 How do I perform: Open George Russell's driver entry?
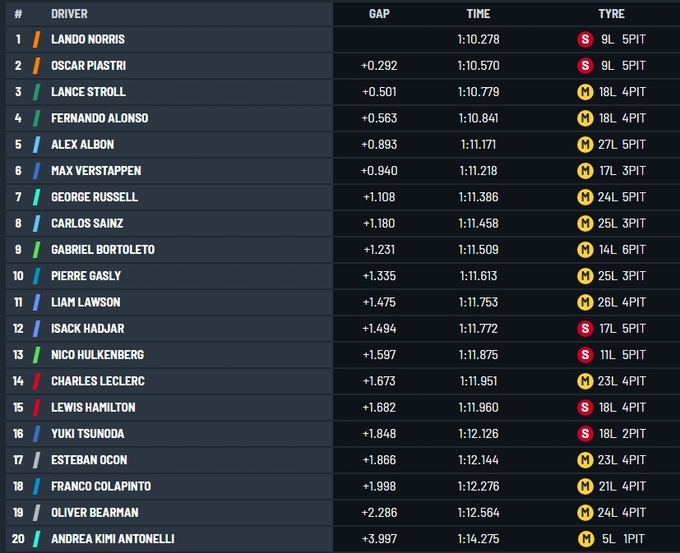(94, 197)
